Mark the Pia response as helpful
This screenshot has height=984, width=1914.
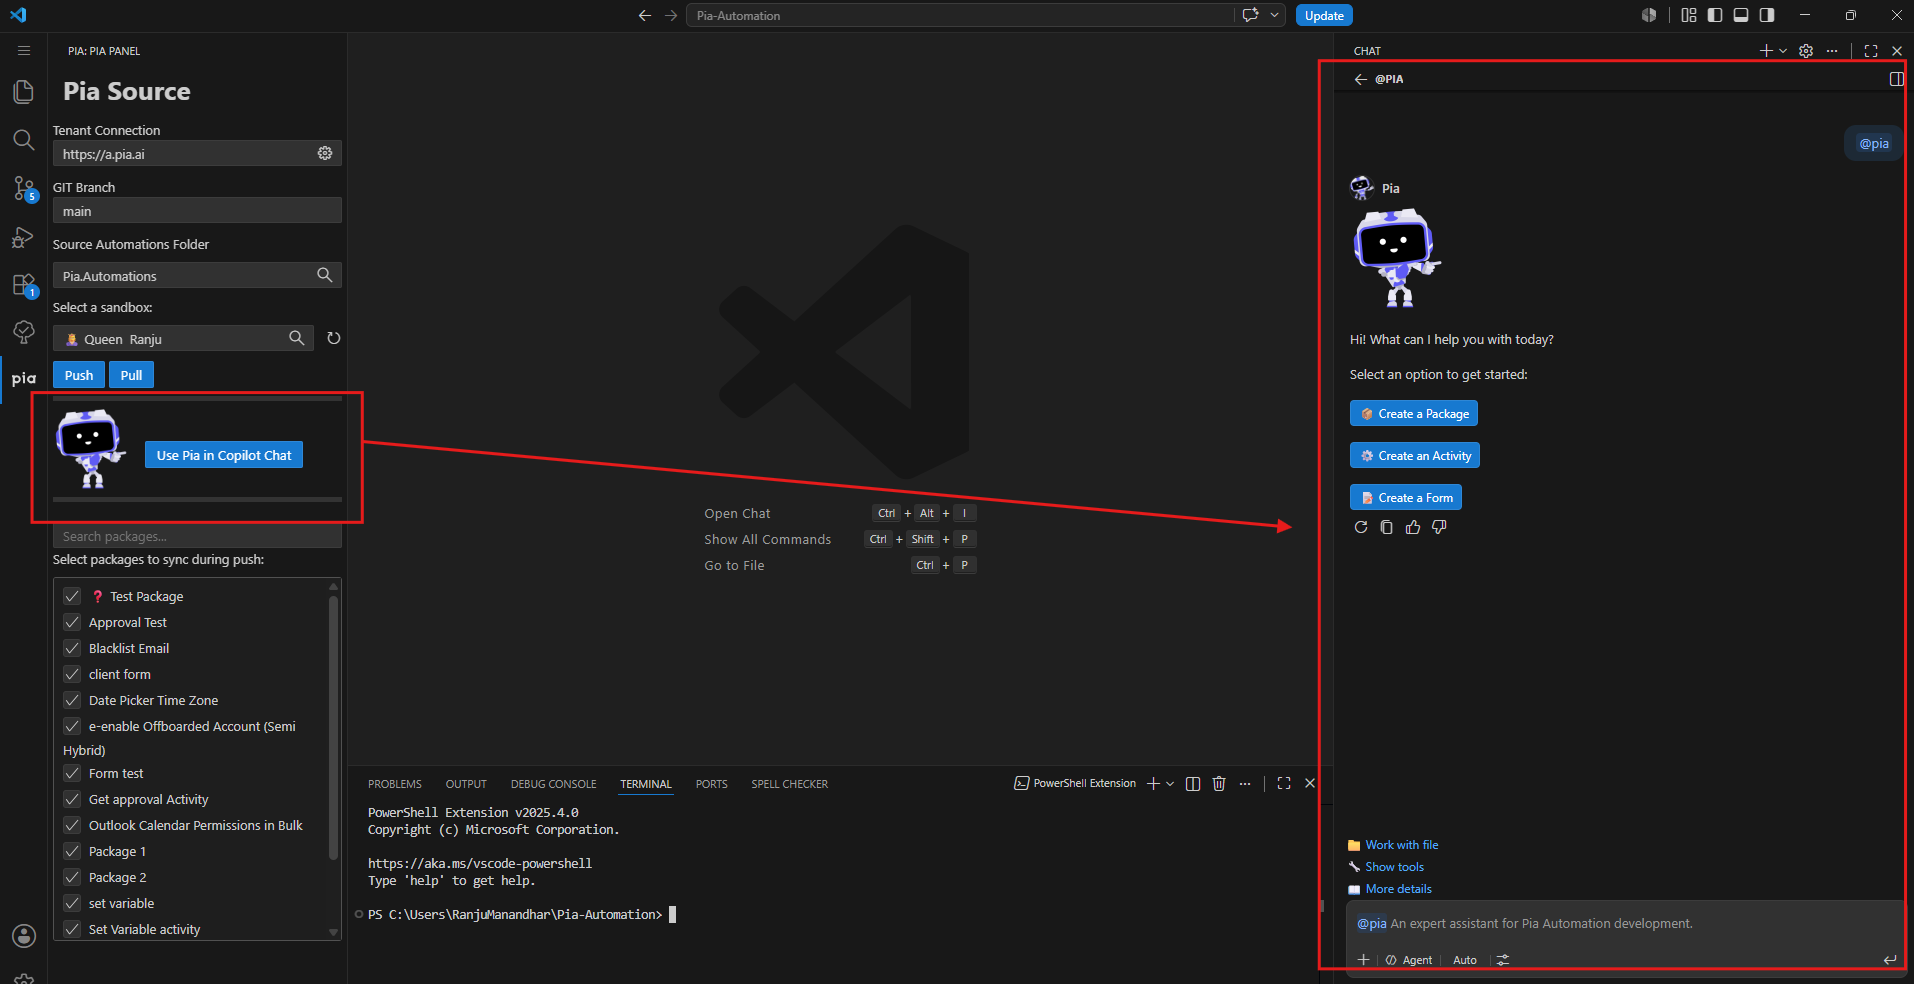tap(1413, 527)
